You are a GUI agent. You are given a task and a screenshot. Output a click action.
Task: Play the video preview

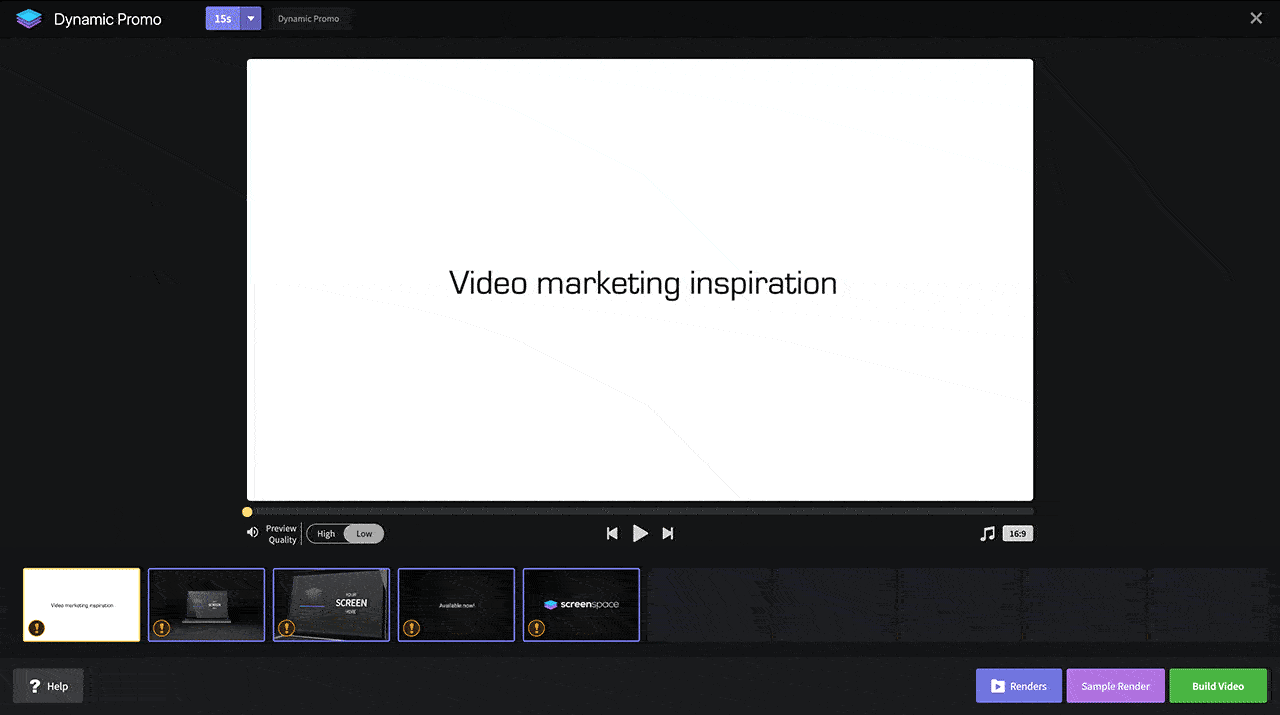pos(640,534)
